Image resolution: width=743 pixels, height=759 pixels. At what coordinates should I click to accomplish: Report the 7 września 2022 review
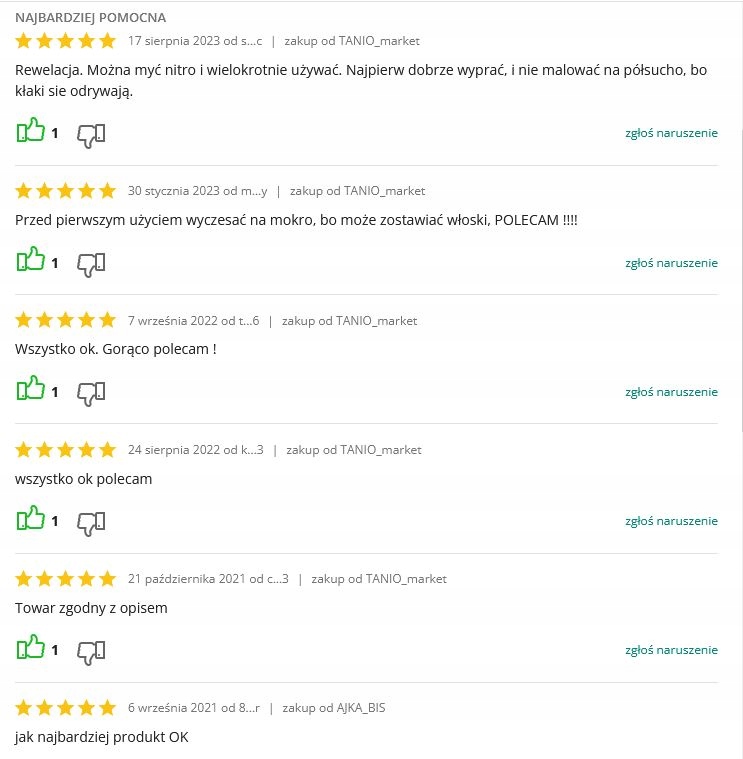[x=671, y=392]
